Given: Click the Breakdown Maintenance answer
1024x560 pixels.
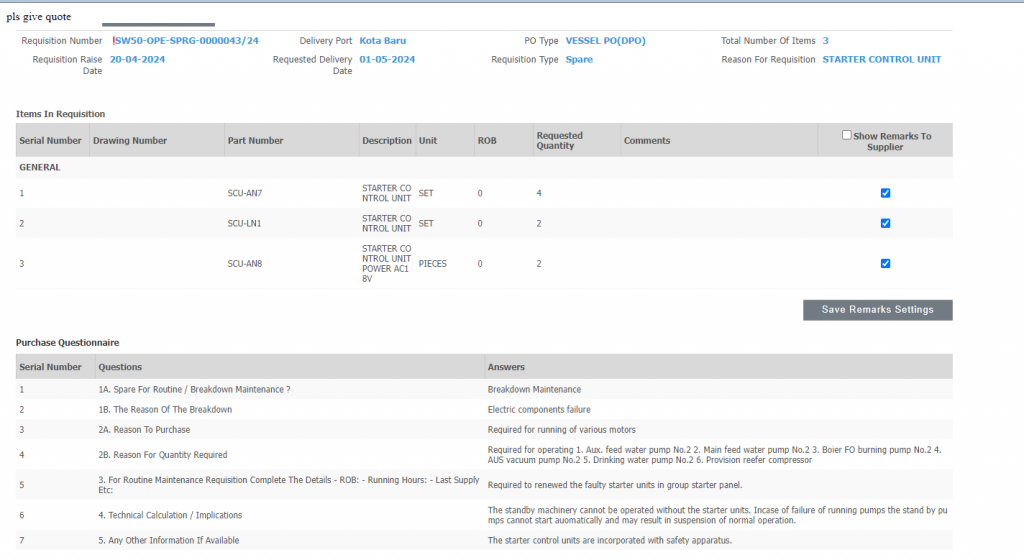Looking at the screenshot, I should (534, 389).
